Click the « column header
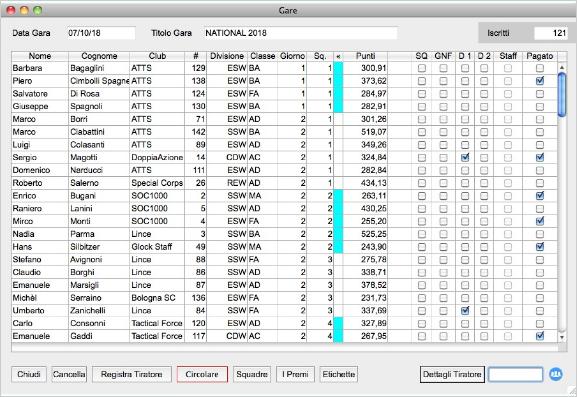577x397 pixels. tap(338, 56)
